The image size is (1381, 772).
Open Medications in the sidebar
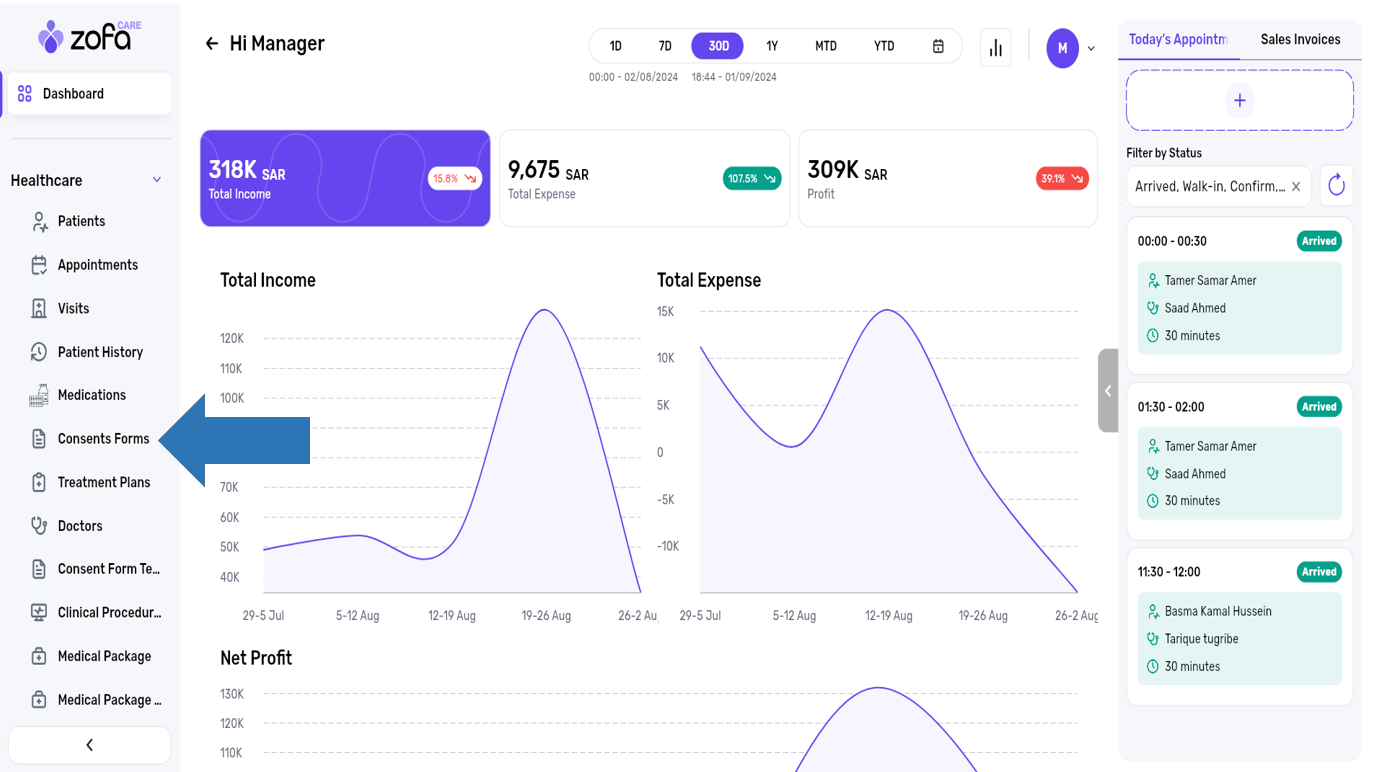coord(91,396)
